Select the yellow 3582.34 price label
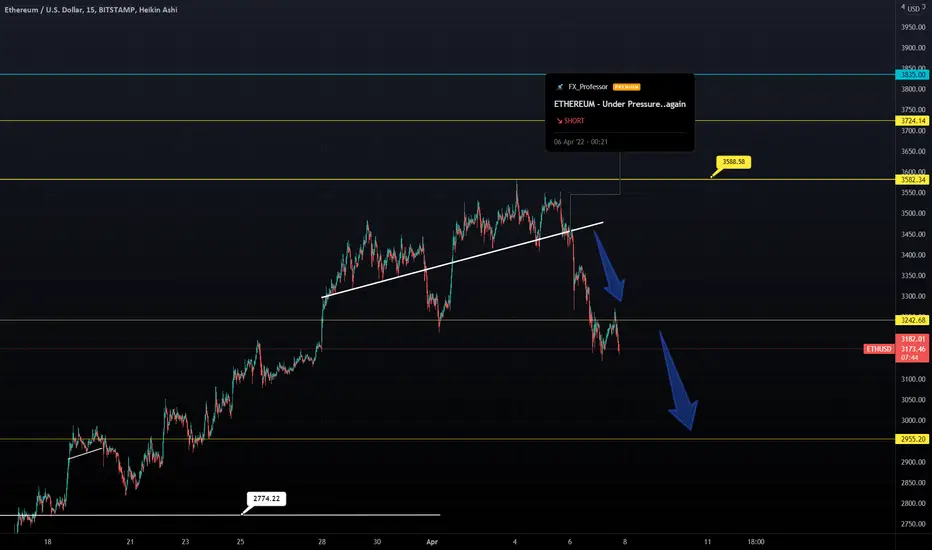Screen dimensions: 932x550 point(912,180)
